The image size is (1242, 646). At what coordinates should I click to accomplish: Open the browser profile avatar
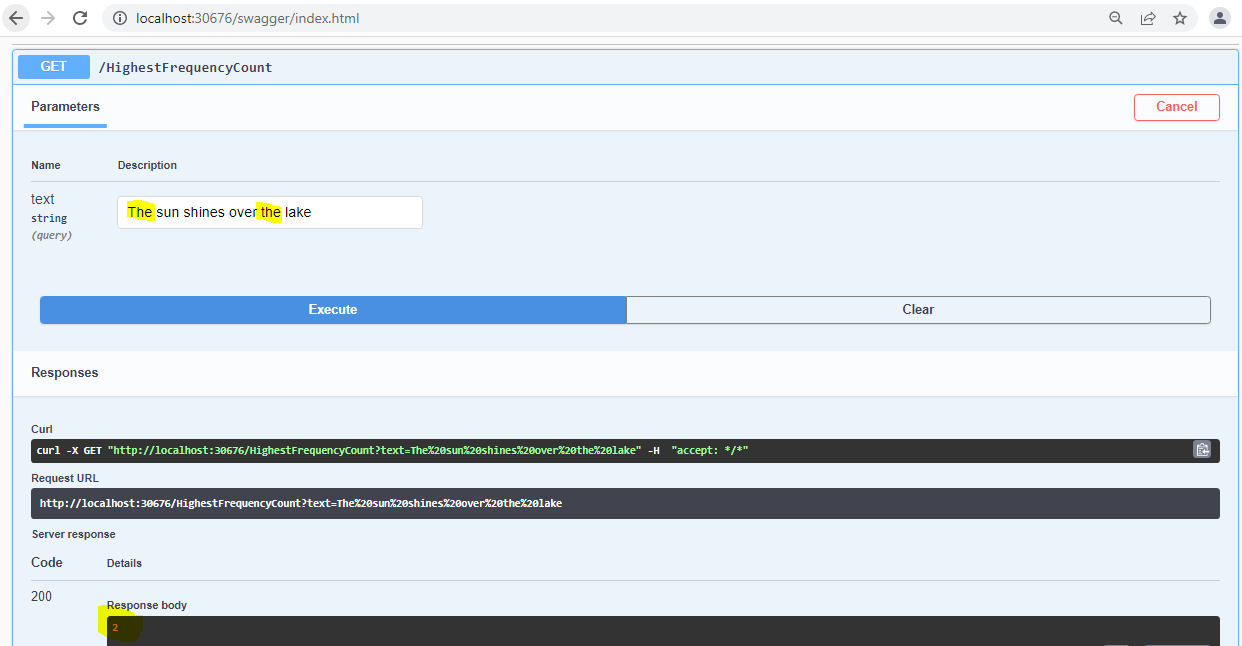(x=1218, y=17)
